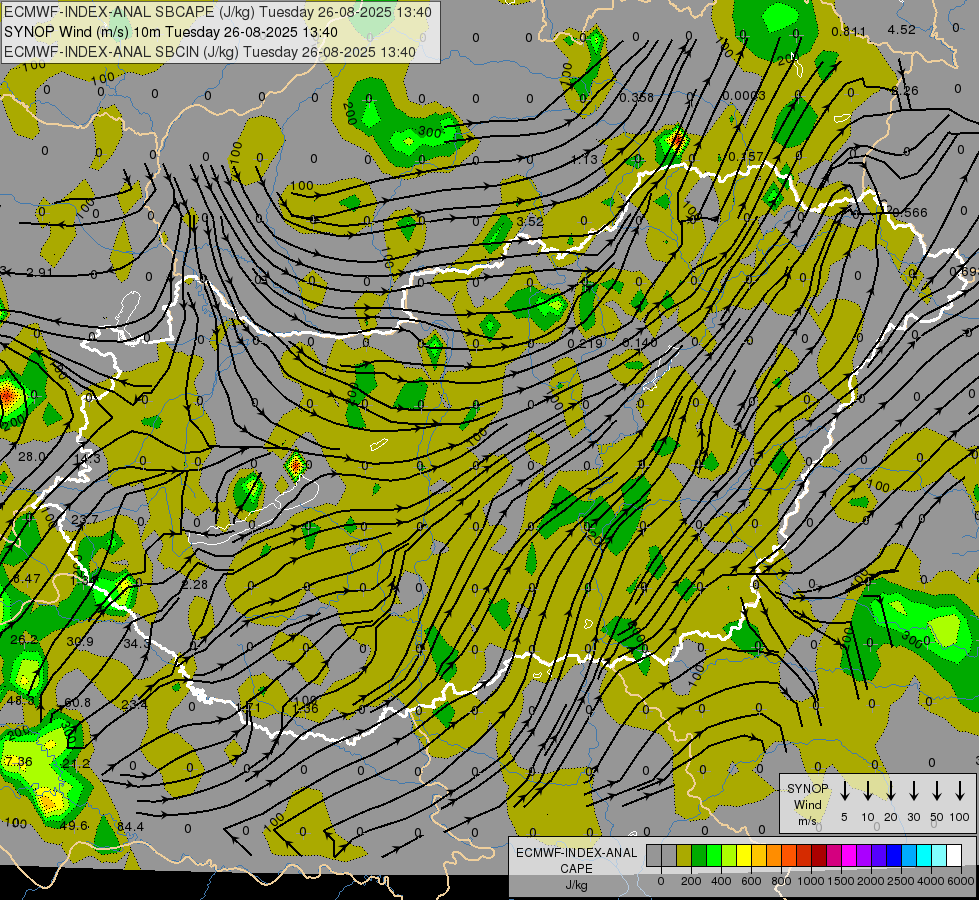Pick the bright cyan swatch before 4000 tick
This screenshot has height=900, width=979.
point(923,856)
